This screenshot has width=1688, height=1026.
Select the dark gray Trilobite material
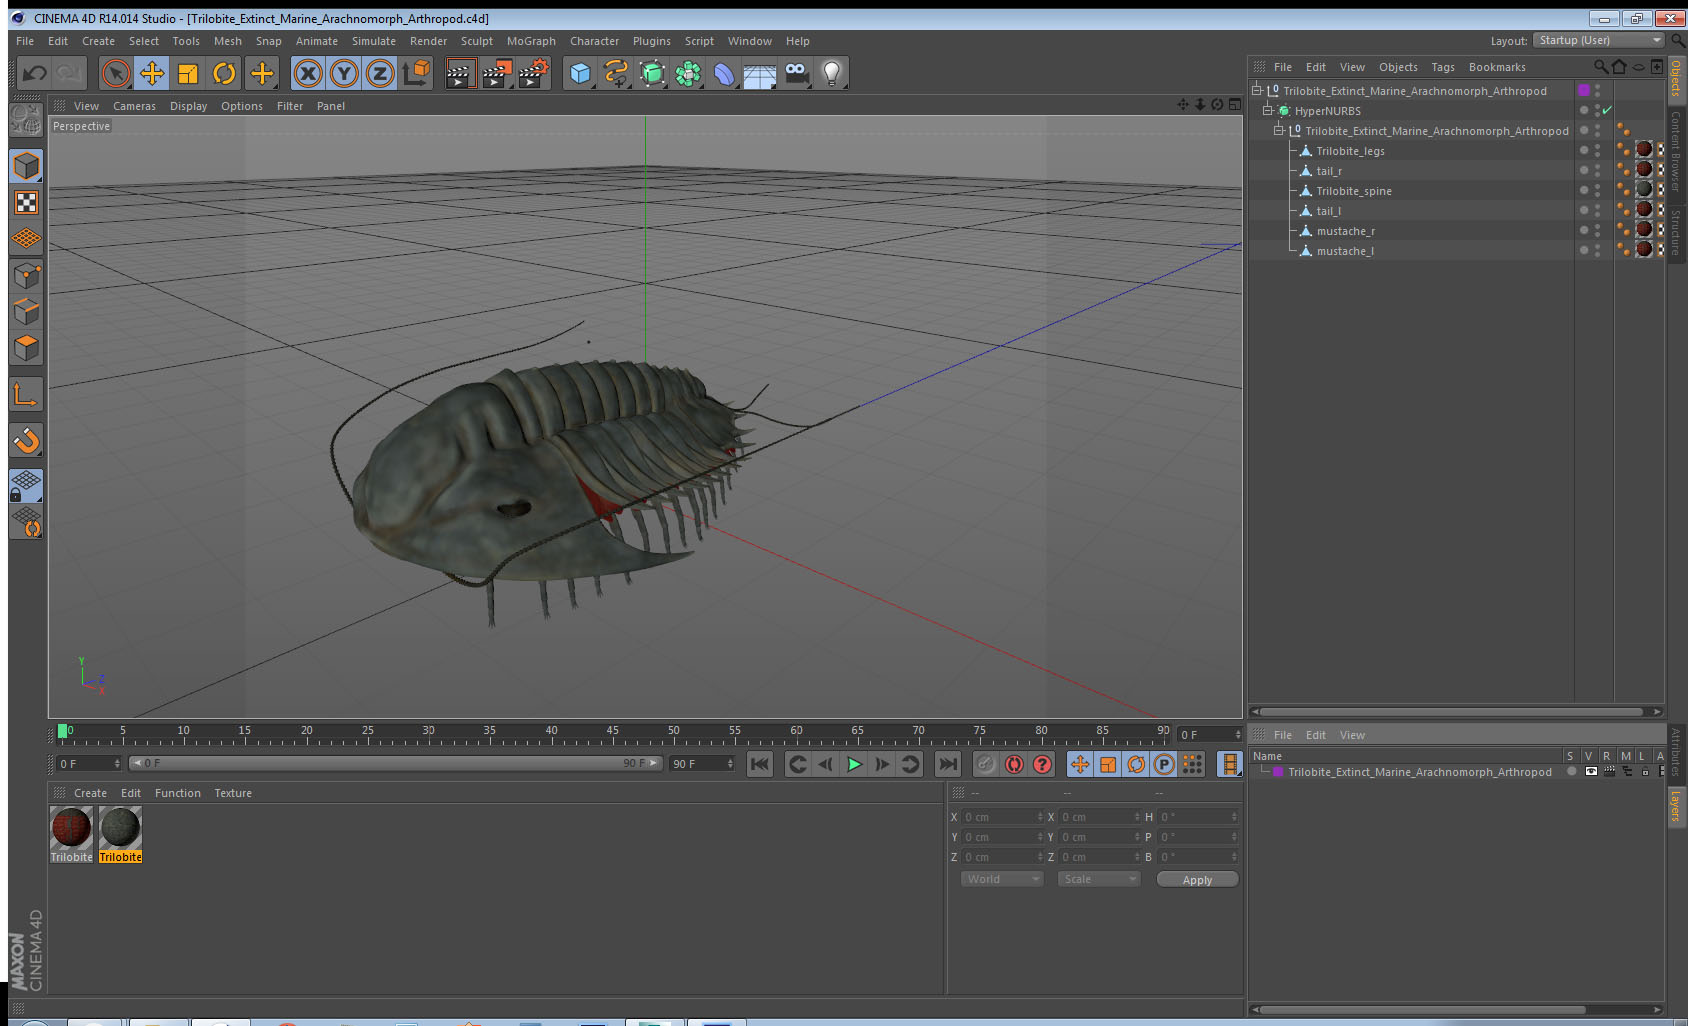click(120, 828)
